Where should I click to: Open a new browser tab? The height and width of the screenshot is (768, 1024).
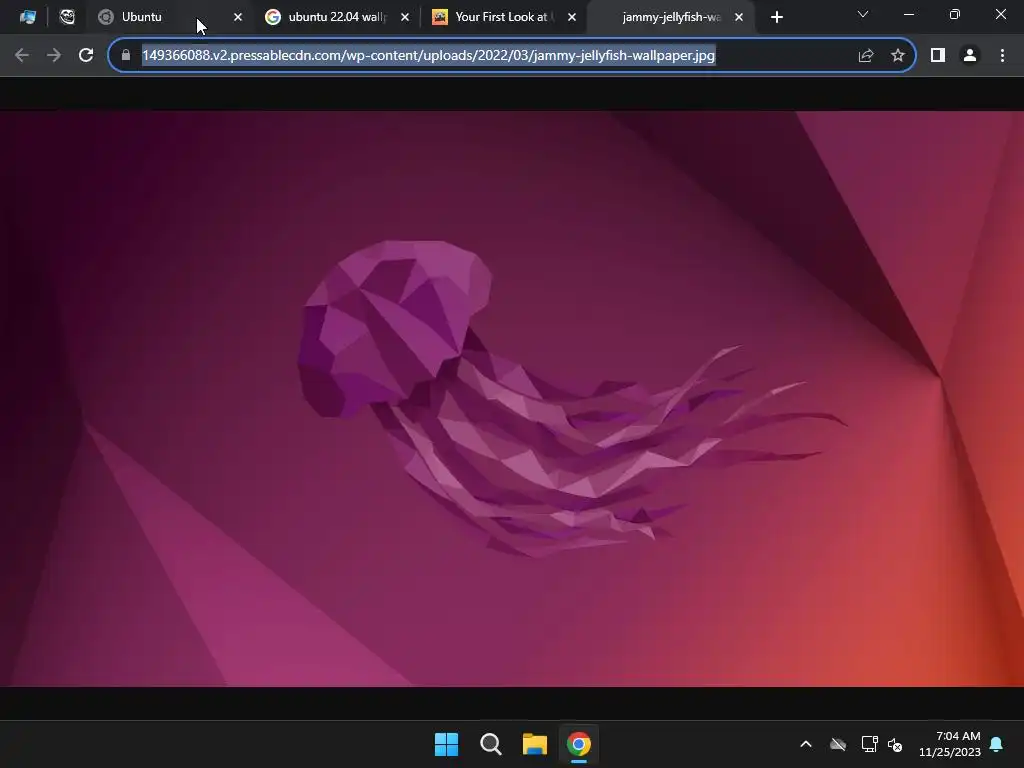click(x=776, y=18)
